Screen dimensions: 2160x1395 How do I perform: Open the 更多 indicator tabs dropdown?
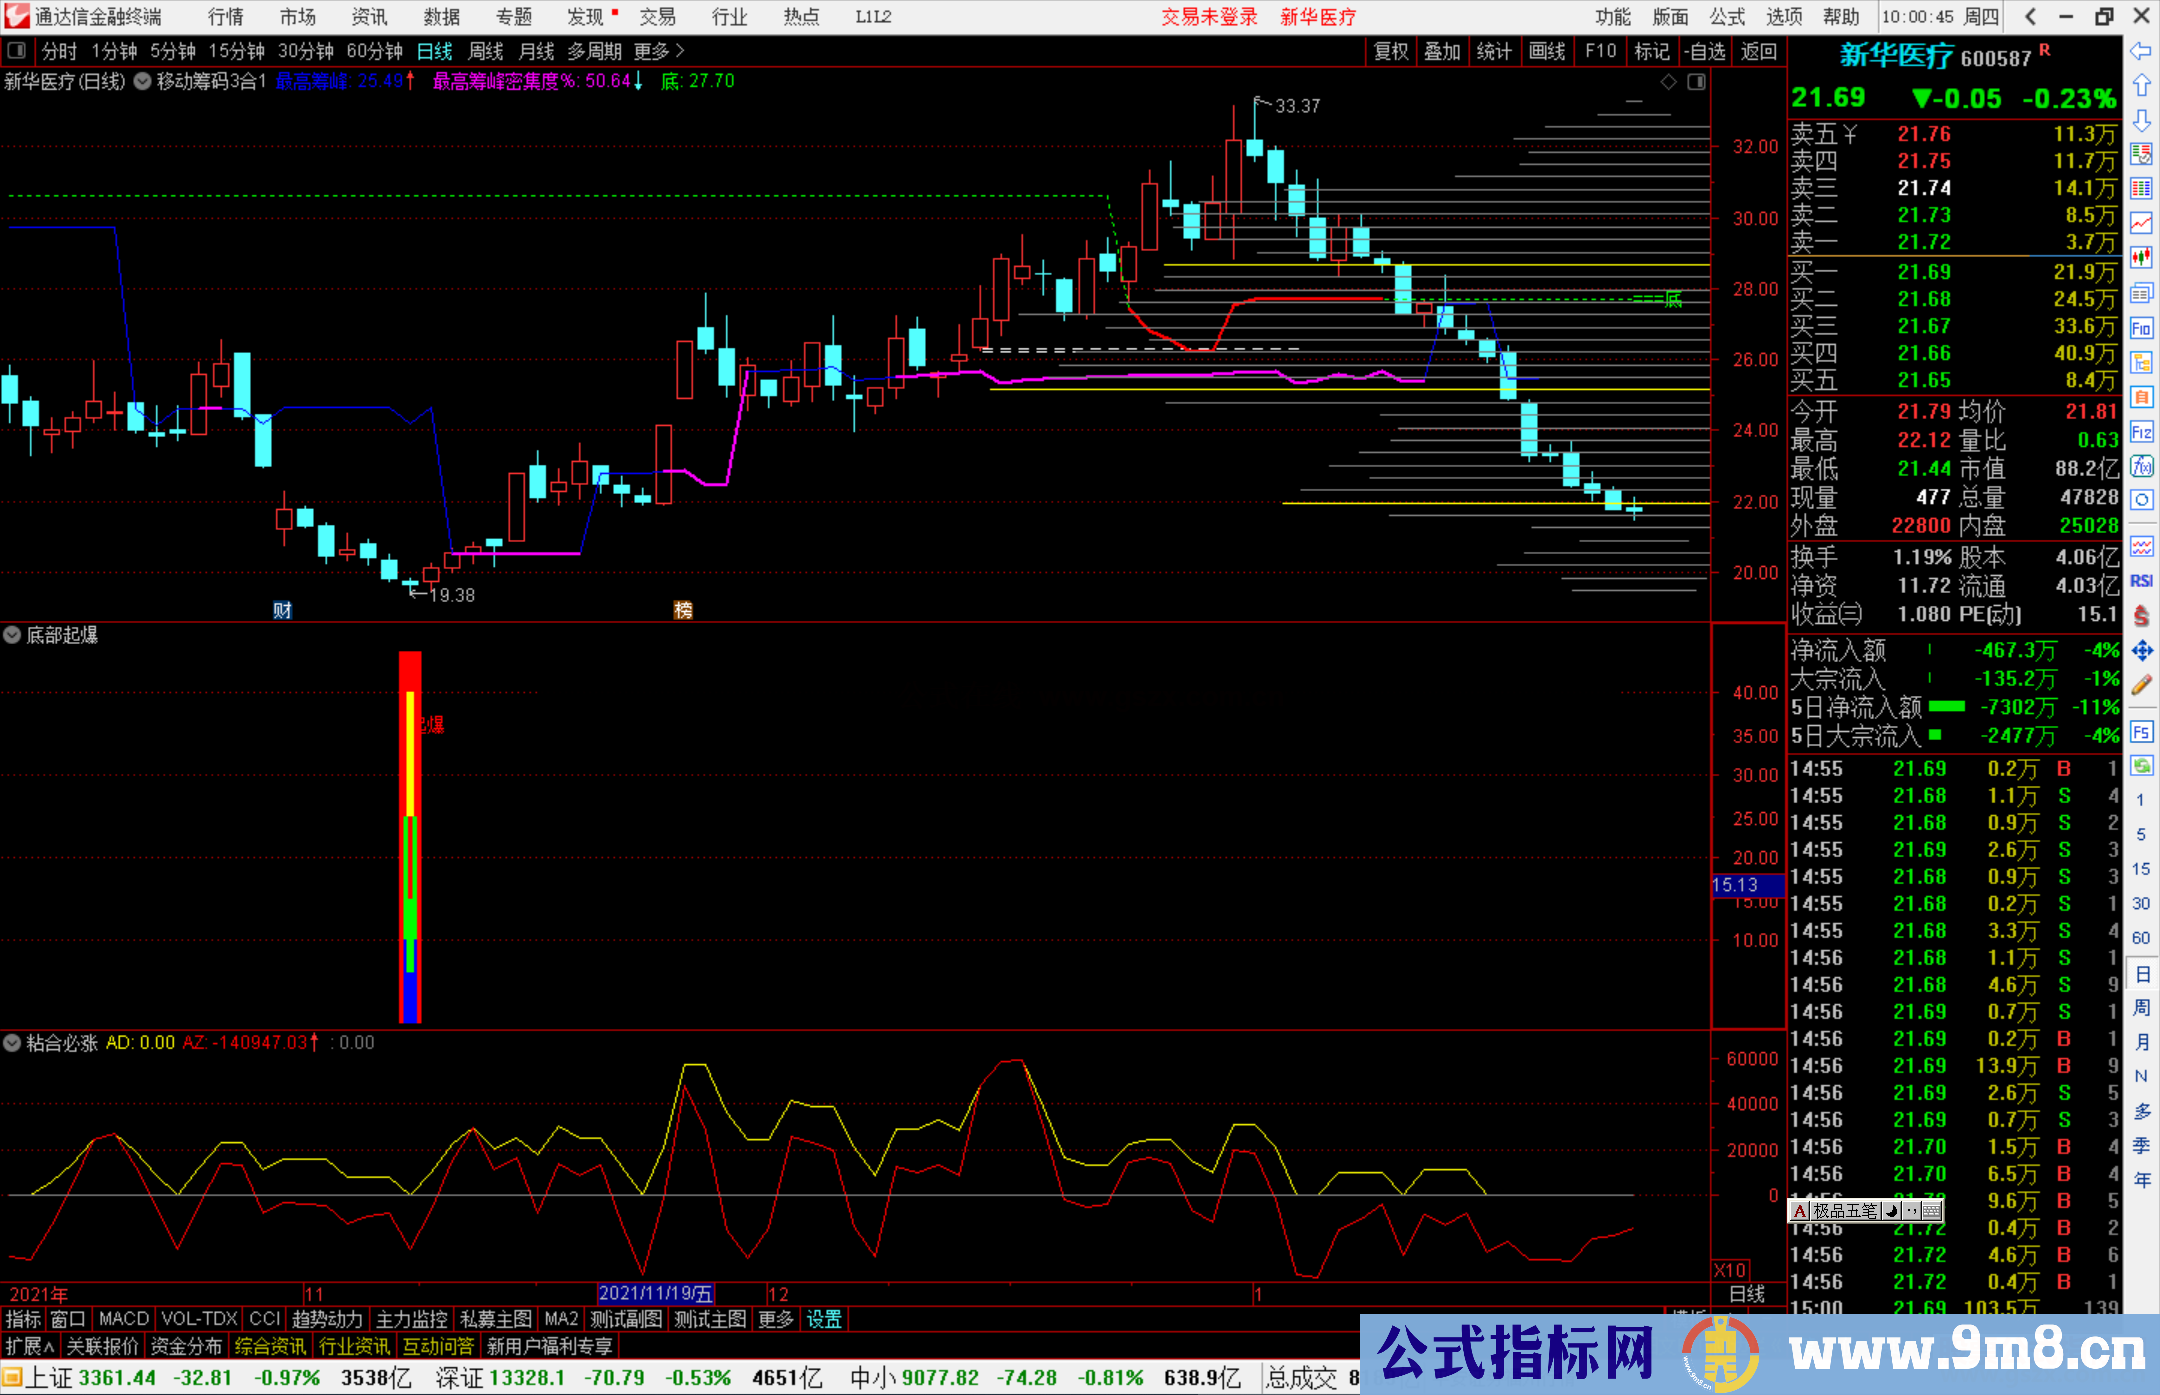[775, 1319]
